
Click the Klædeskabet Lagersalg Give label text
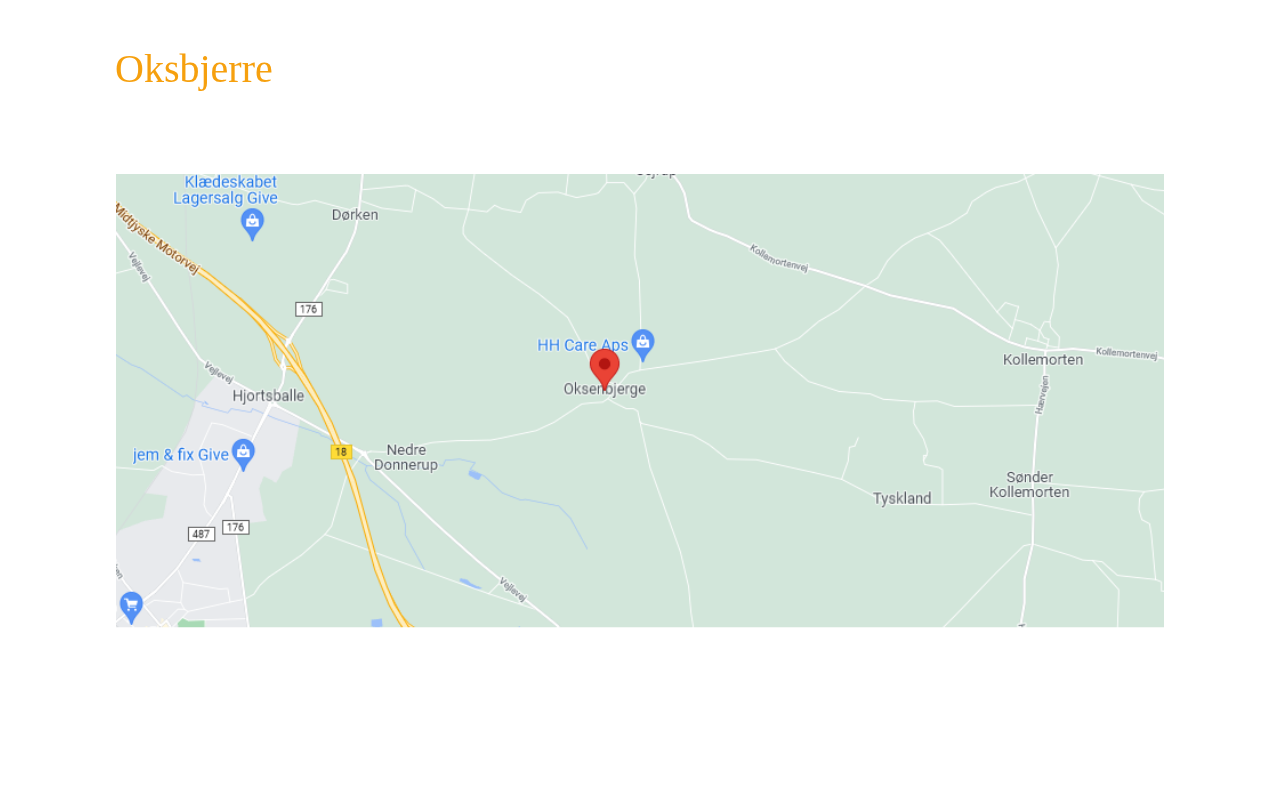pyautogui.click(x=226, y=190)
